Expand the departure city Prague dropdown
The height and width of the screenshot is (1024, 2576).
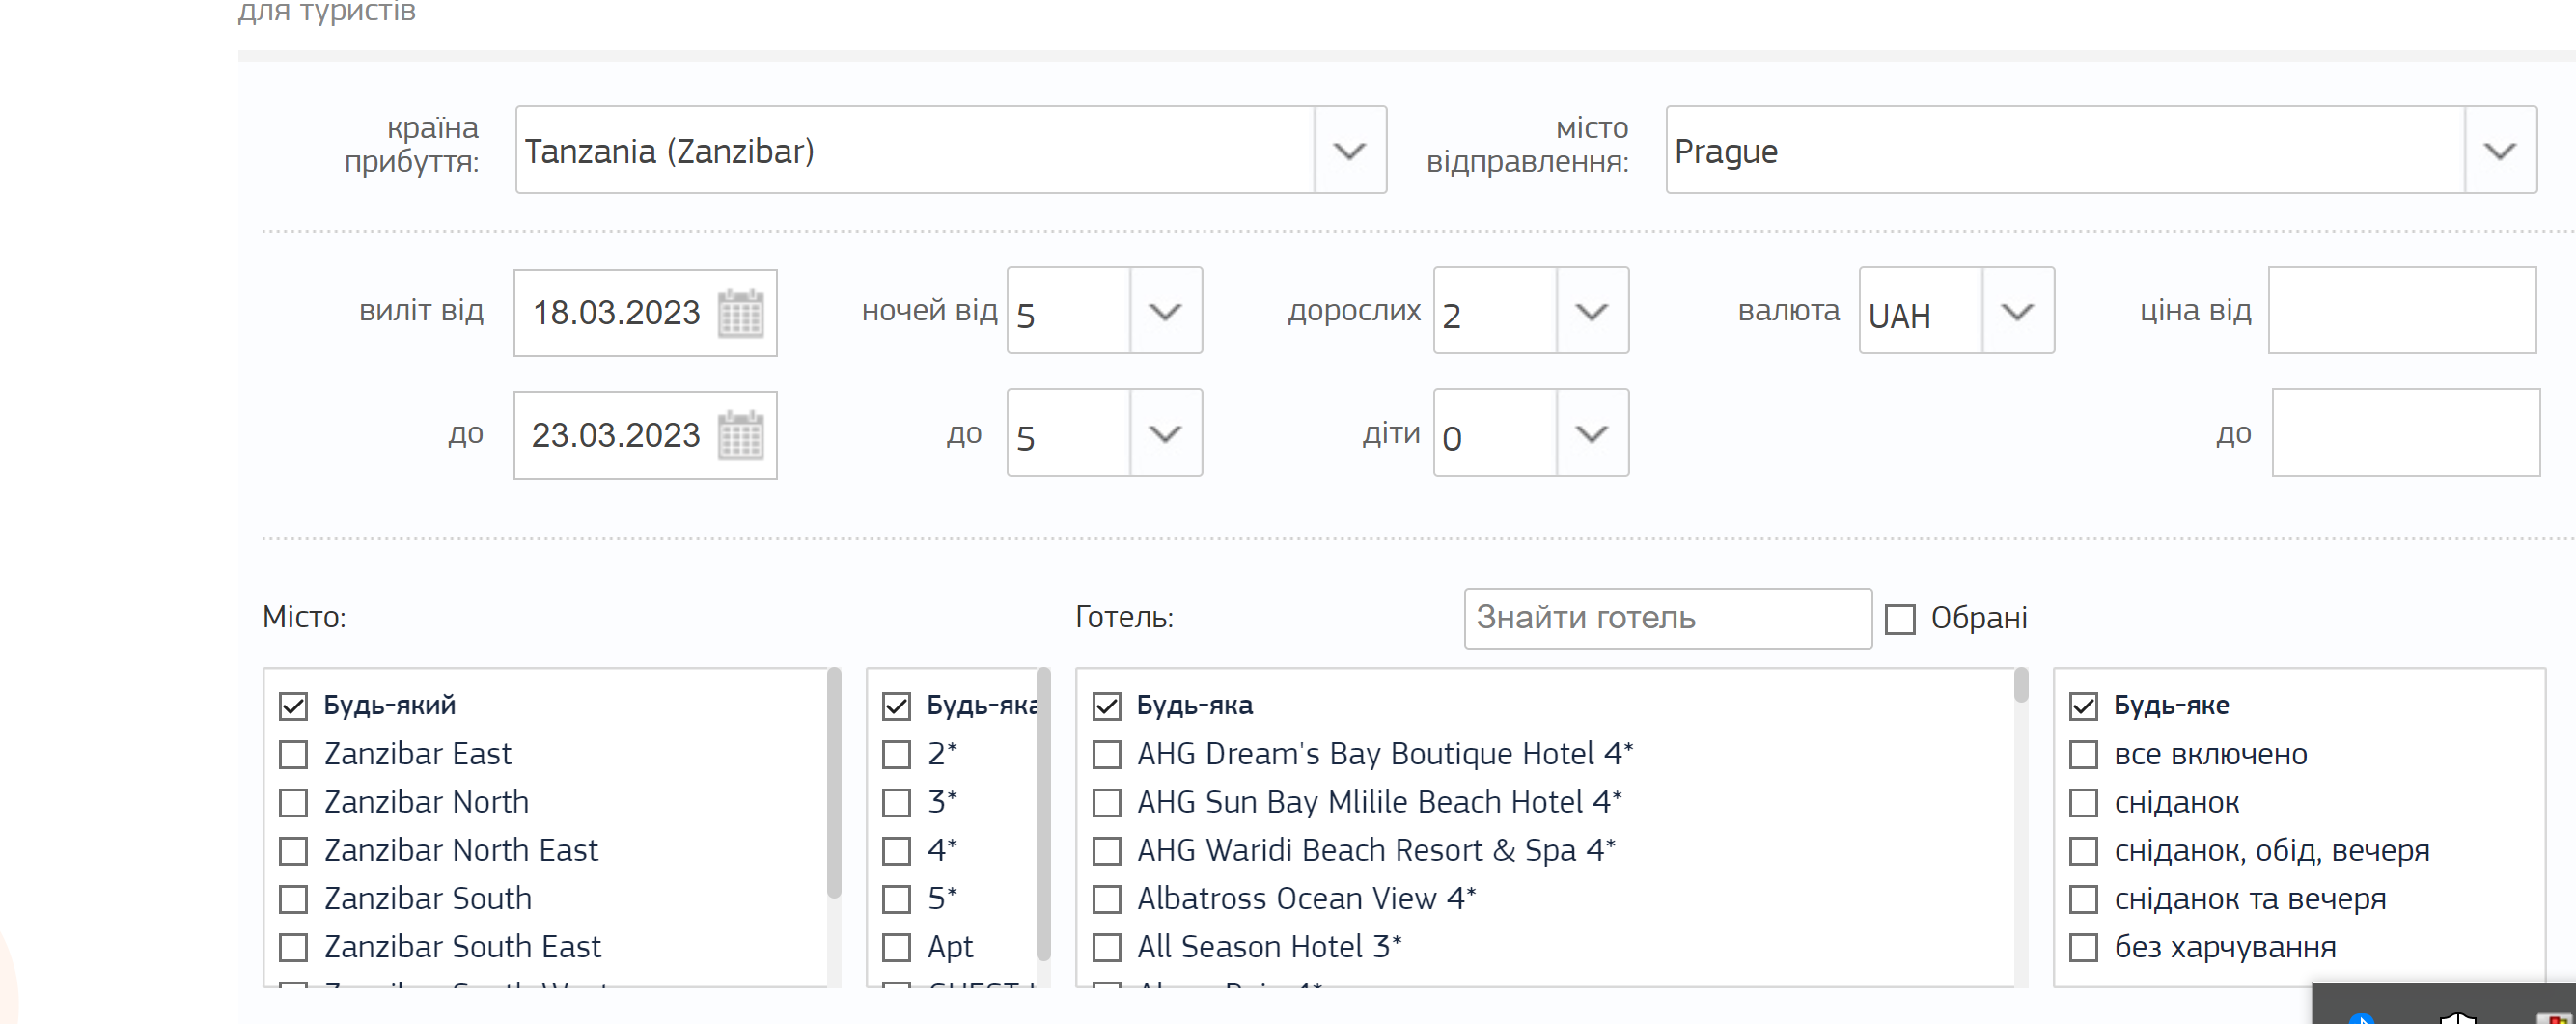pyautogui.click(x=2499, y=151)
